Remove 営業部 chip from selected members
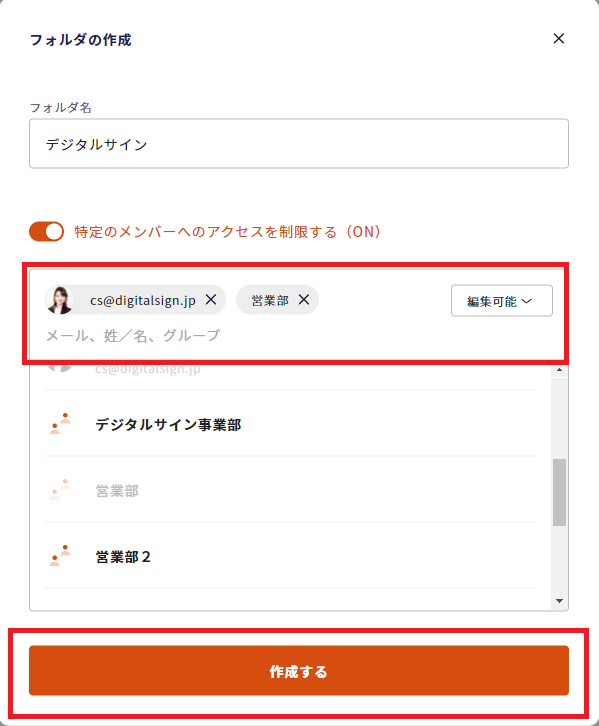Viewport: 599px width, 726px height. pos(304,300)
